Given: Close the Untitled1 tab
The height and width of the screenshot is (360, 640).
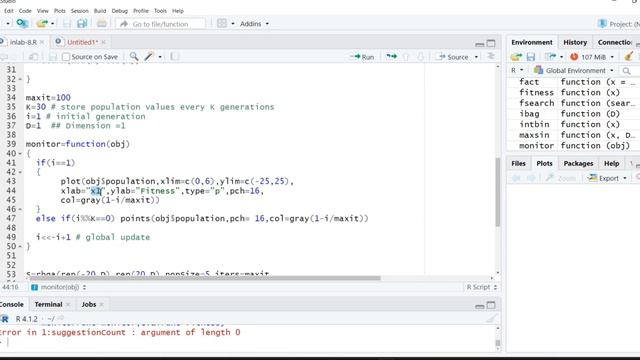Looking at the screenshot, I should click(x=104, y=42).
